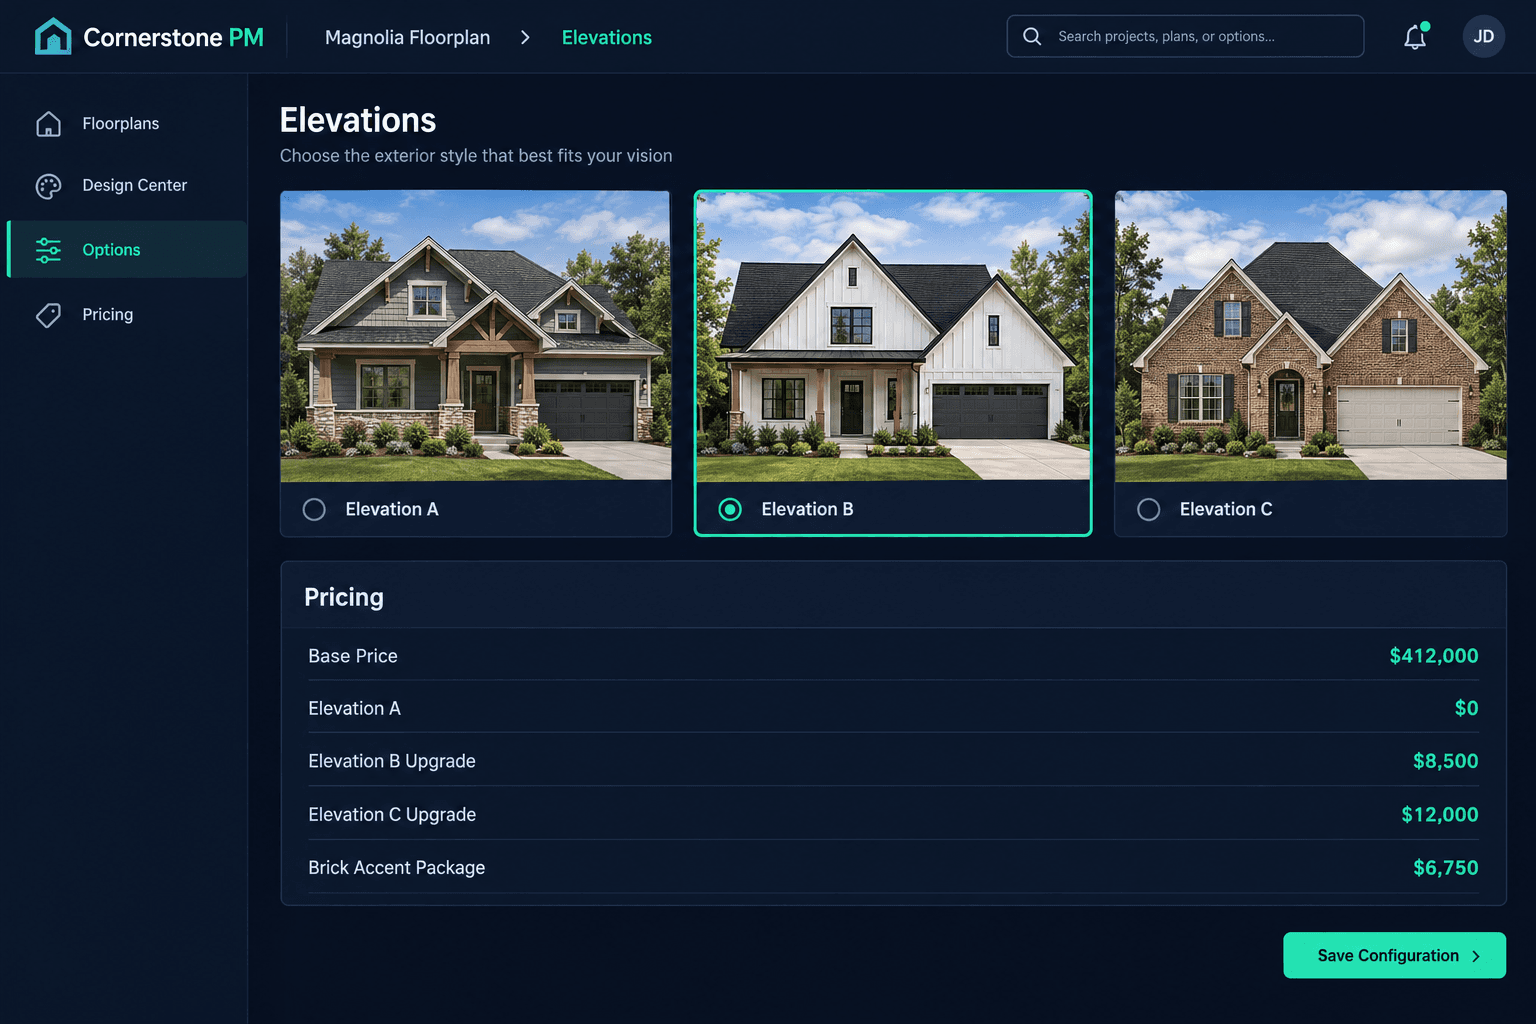Focus the search projects input field
The image size is (1536, 1024).
(x=1185, y=36)
